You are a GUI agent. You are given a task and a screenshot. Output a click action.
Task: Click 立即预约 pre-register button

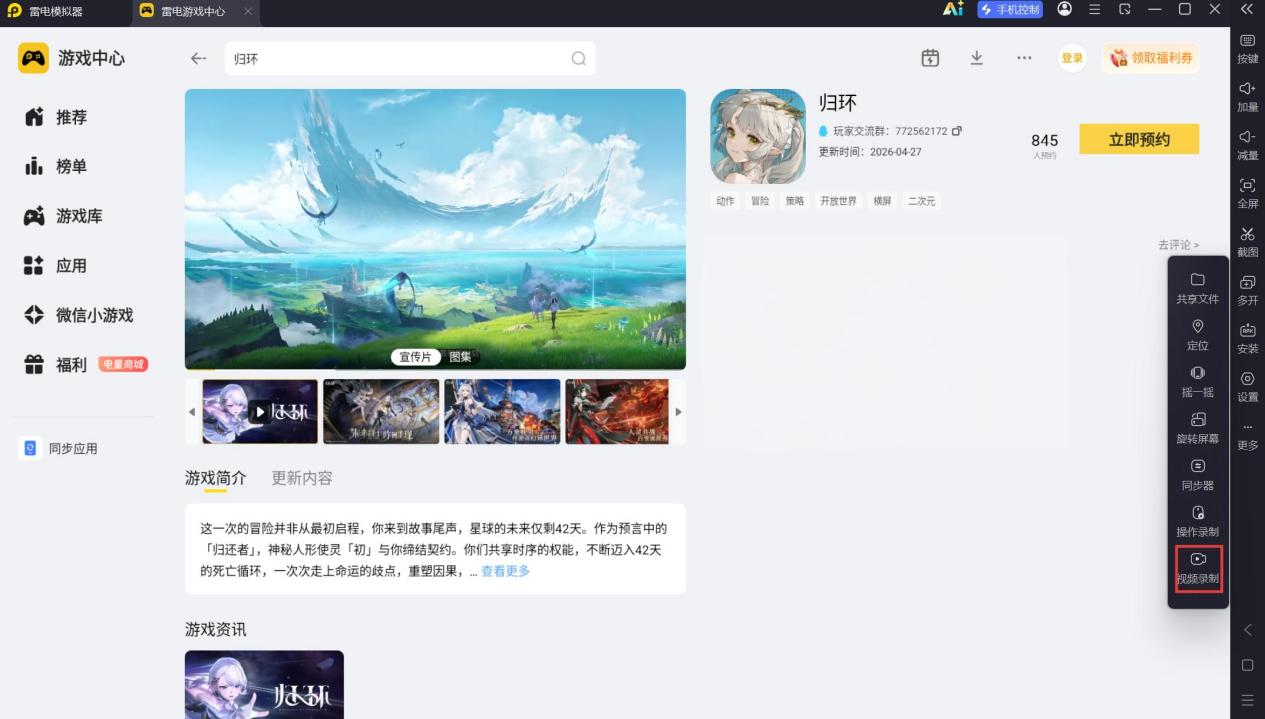(x=1139, y=140)
